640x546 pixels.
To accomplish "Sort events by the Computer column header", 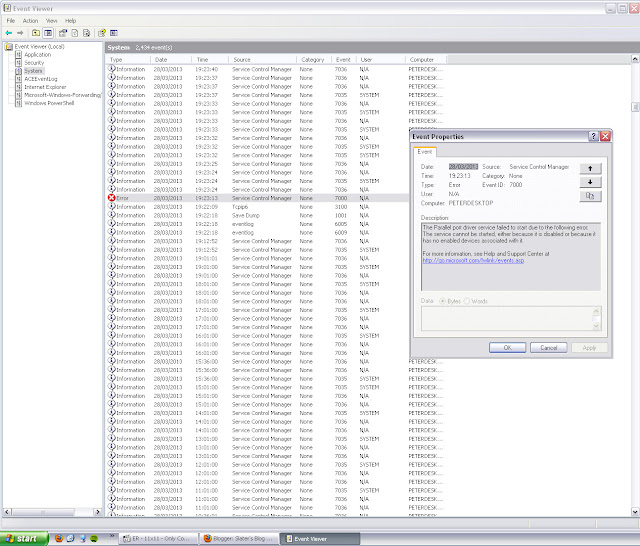I will pos(426,60).
